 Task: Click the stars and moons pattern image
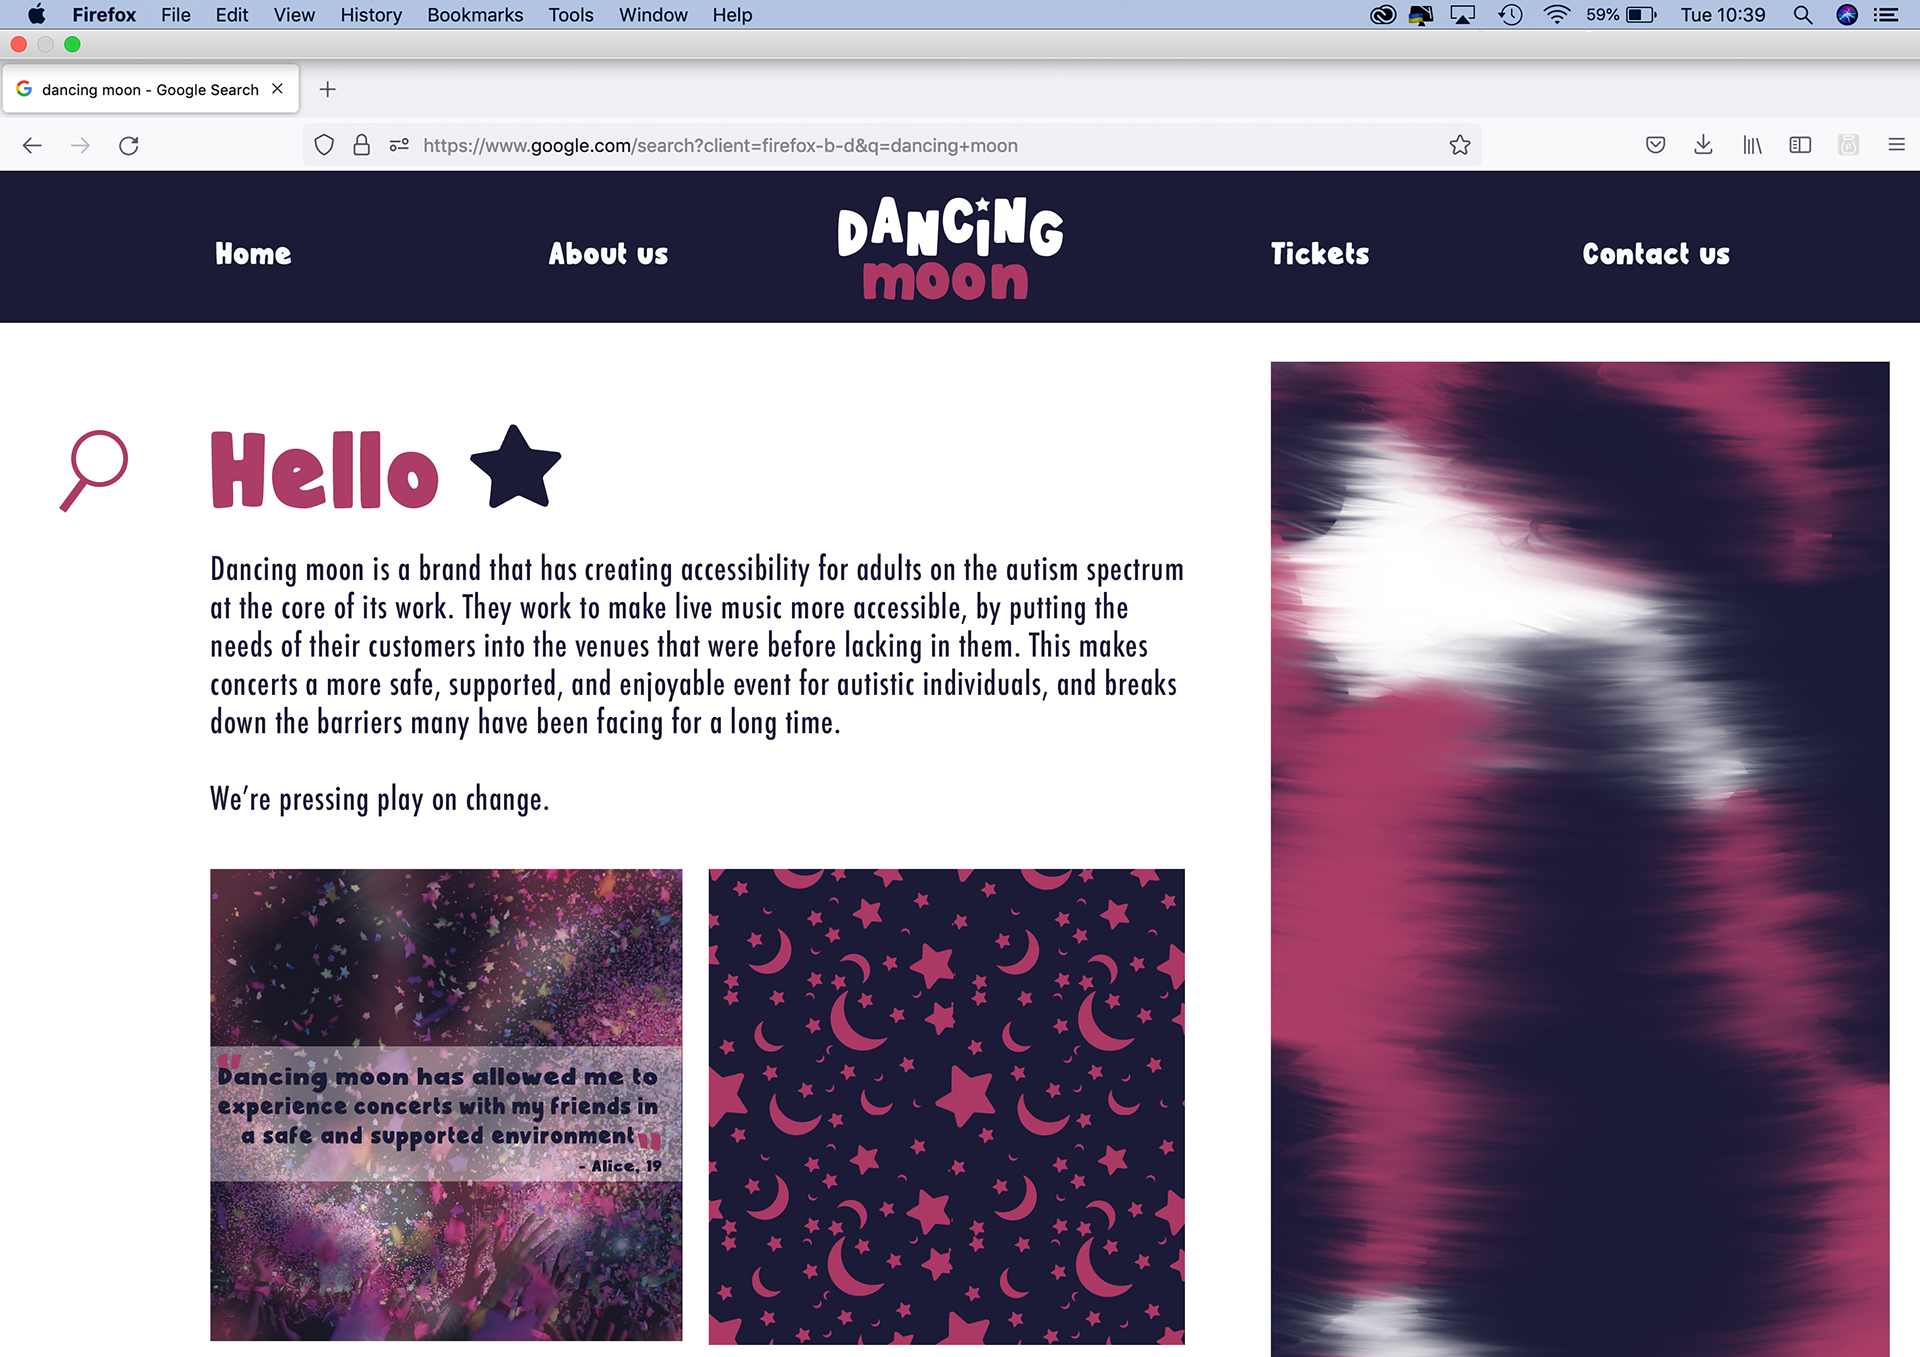[946, 1106]
